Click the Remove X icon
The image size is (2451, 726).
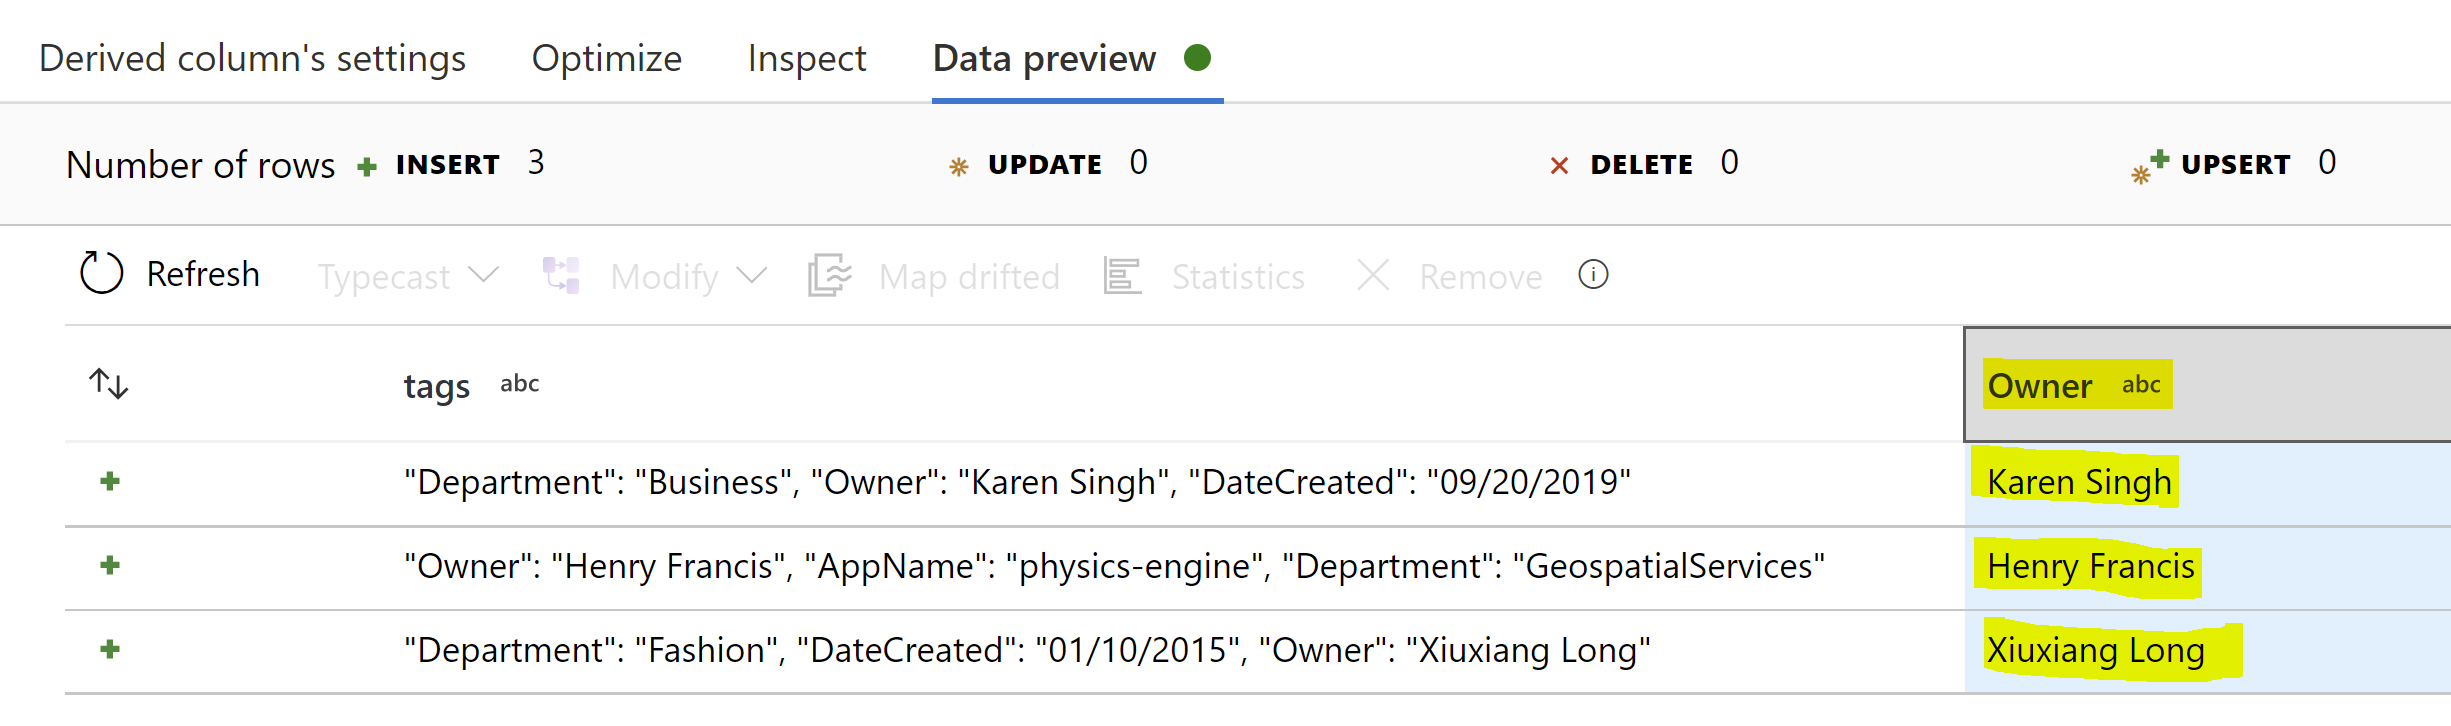click(1373, 275)
